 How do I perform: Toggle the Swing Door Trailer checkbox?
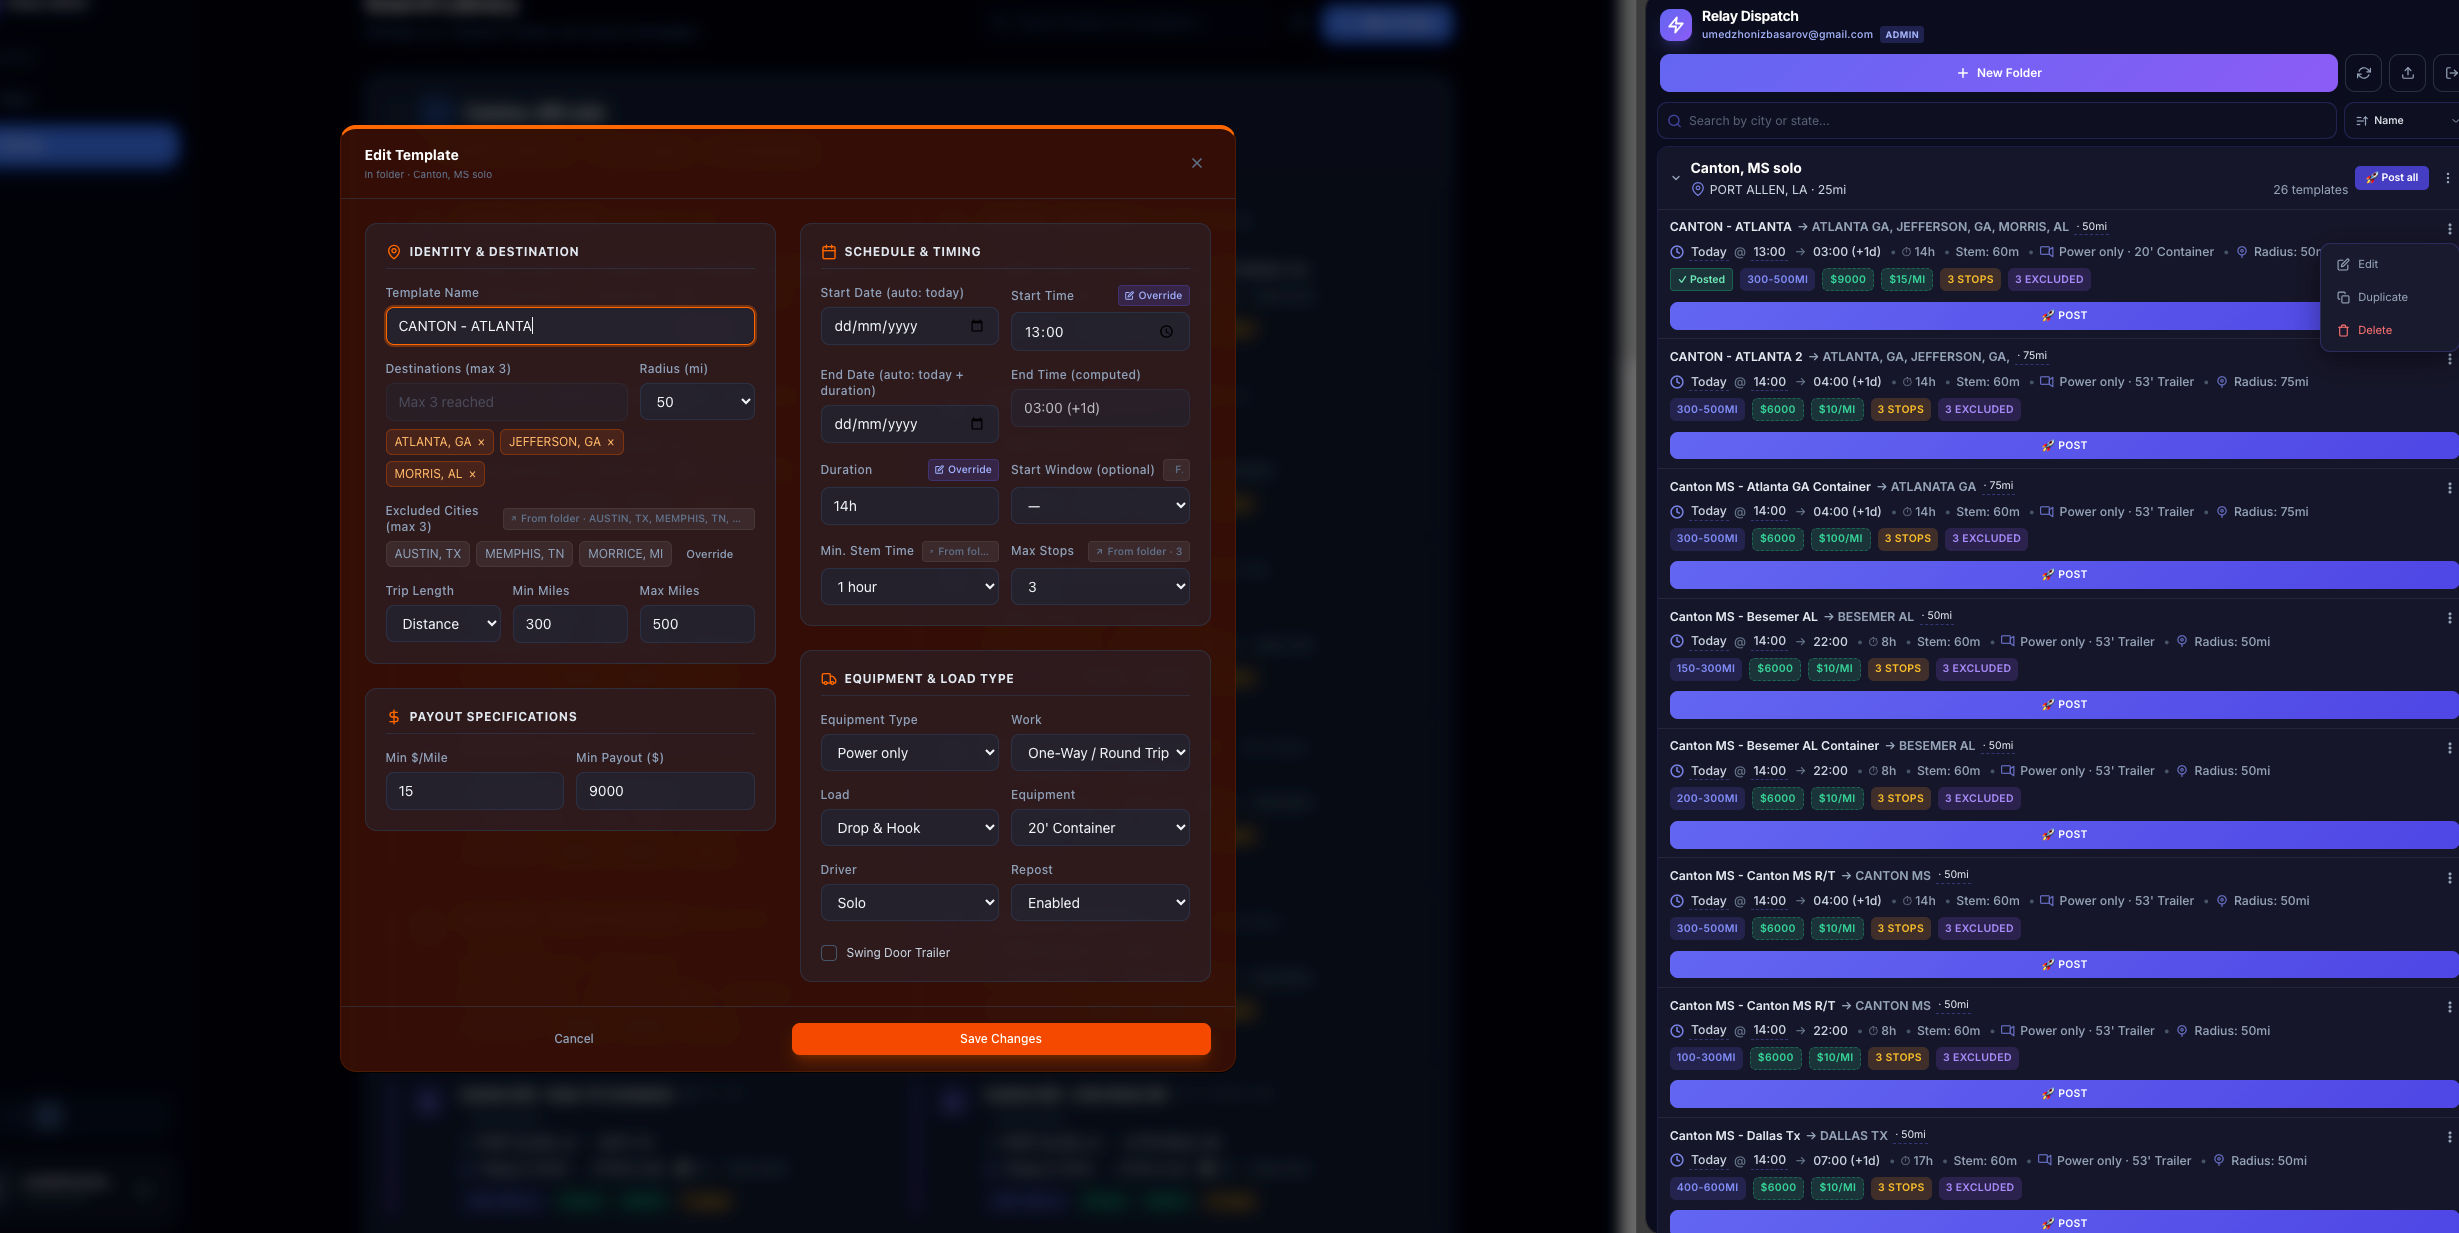tap(829, 953)
